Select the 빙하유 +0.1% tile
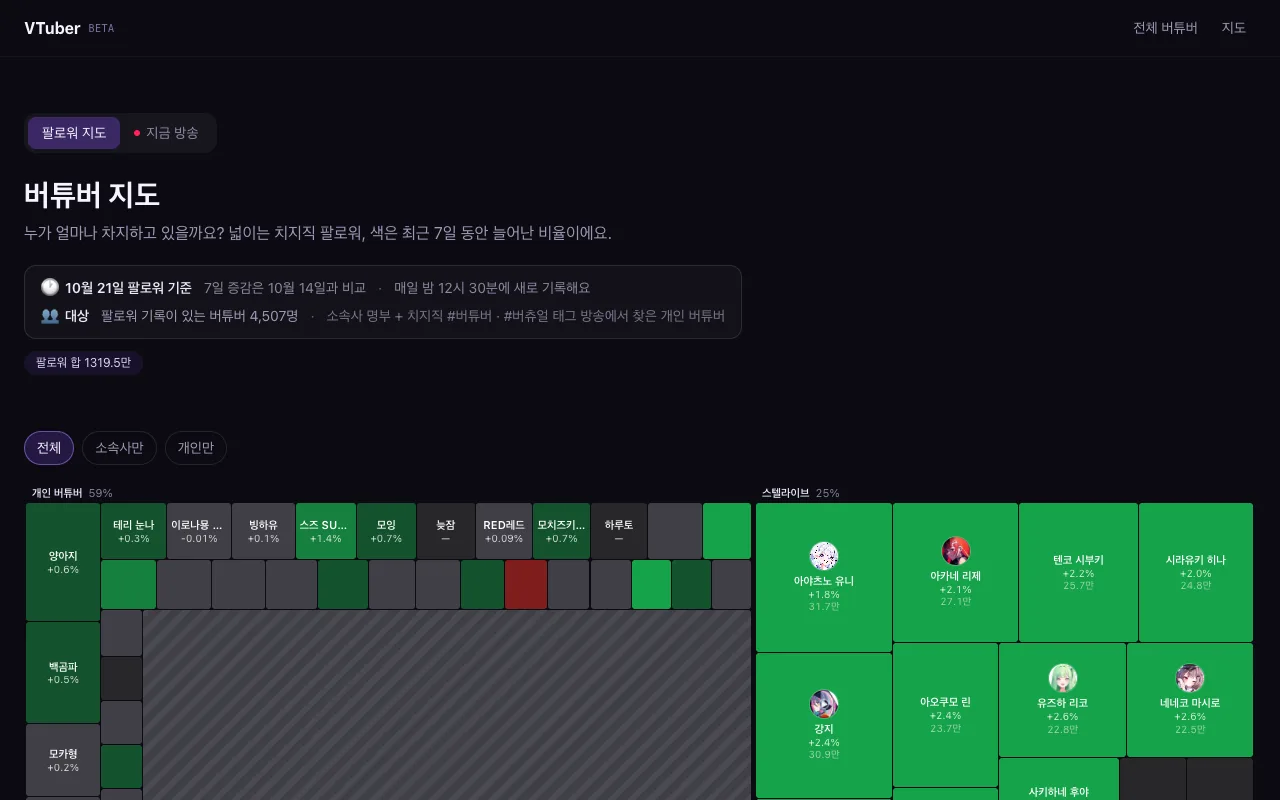 (264, 531)
